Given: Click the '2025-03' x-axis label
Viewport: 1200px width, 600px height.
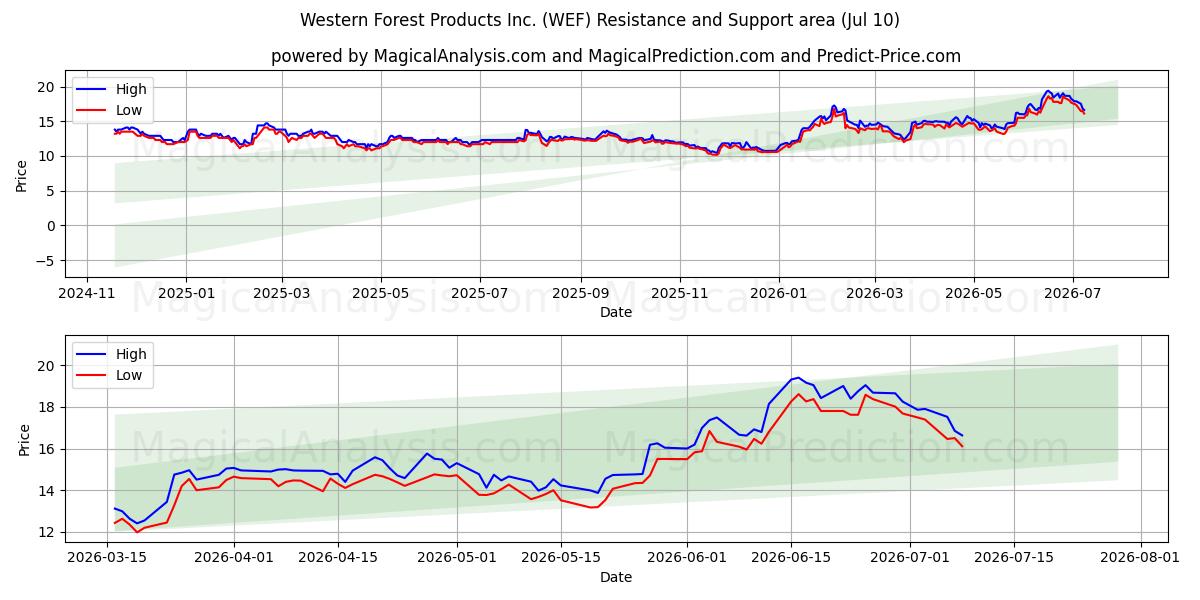Looking at the screenshot, I should pyautogui.click(x=282, y=294).
